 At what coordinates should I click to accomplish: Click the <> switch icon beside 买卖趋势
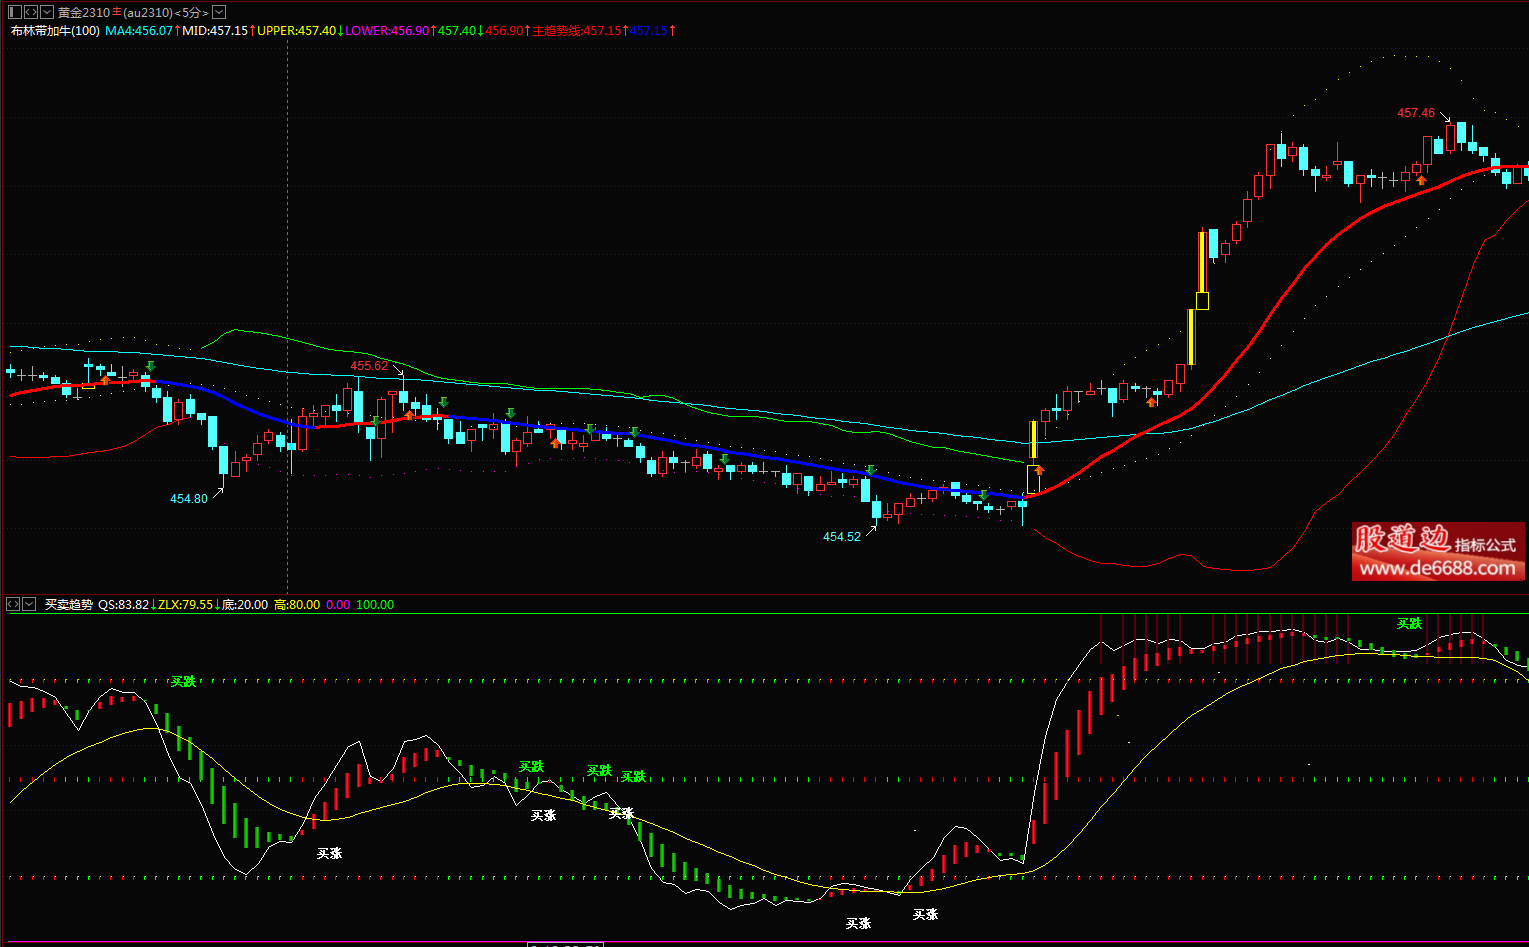pyautogui.click(x=13, y=604)
